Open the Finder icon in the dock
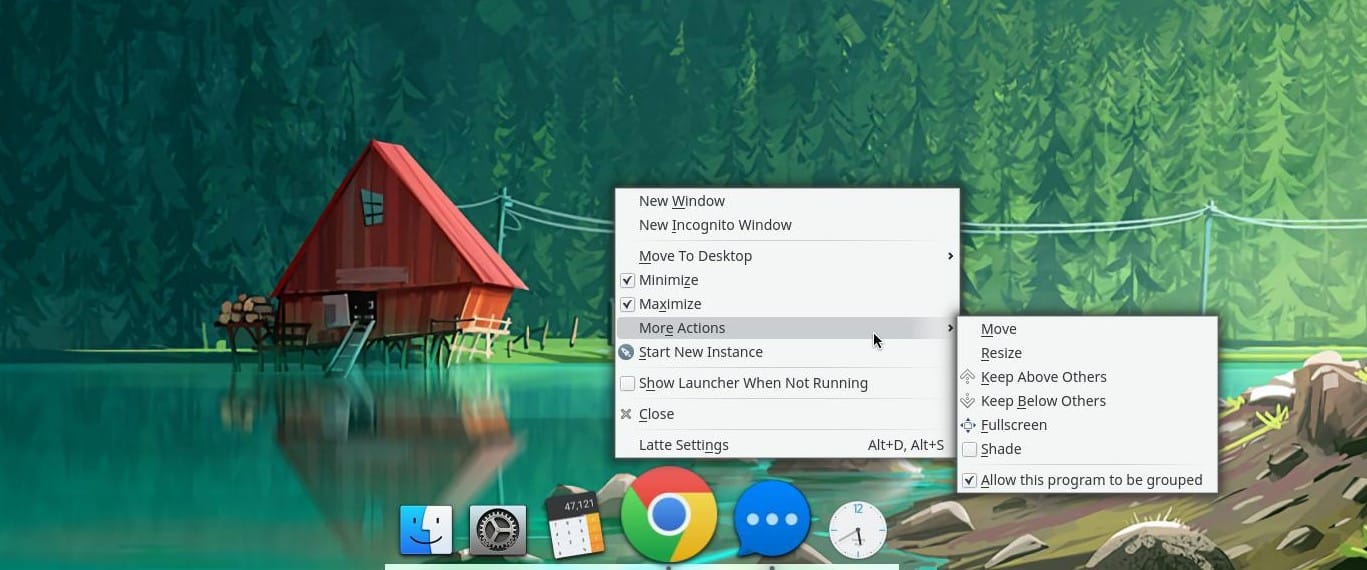This screenshot has width=1367, height=570. pos(426,530)
